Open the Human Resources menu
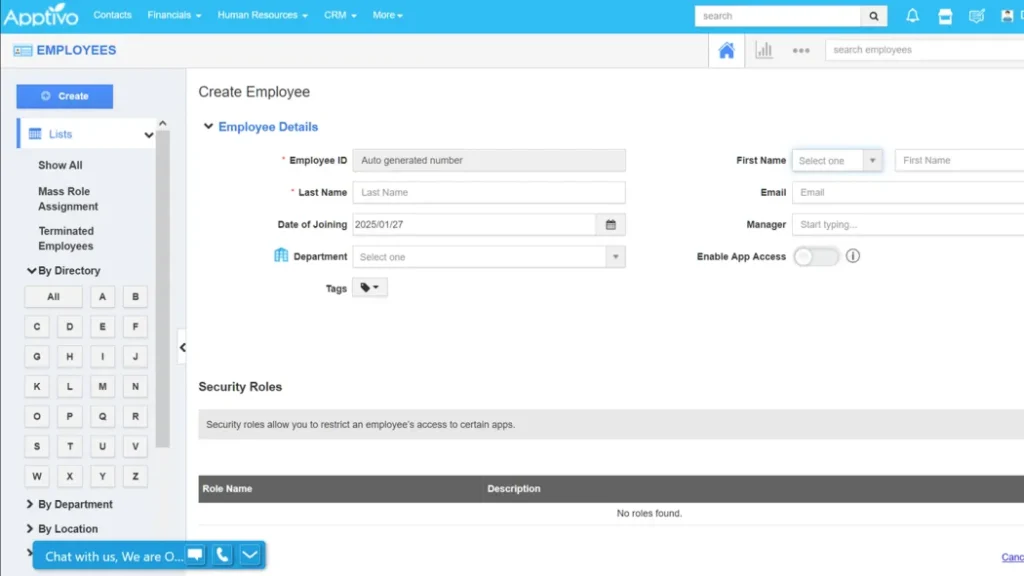Viewport: 1024px width, 576px height. click(x=262, y=16)
